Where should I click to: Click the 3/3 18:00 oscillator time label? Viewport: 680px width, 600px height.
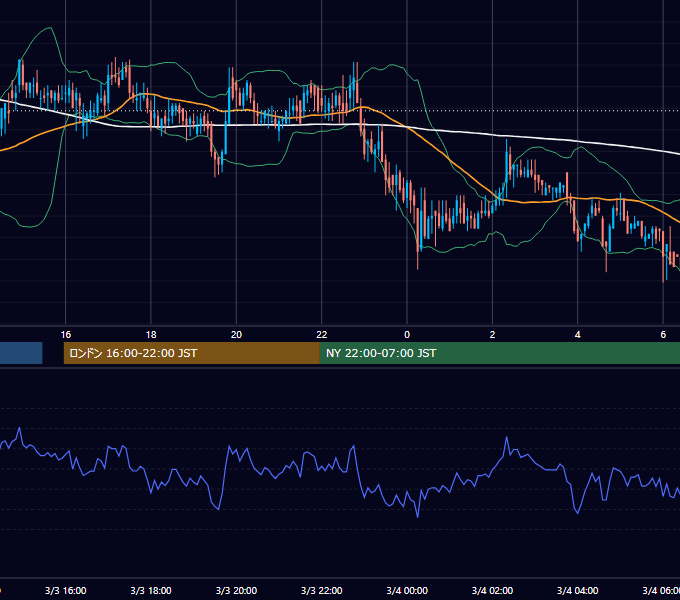(151, 590)
